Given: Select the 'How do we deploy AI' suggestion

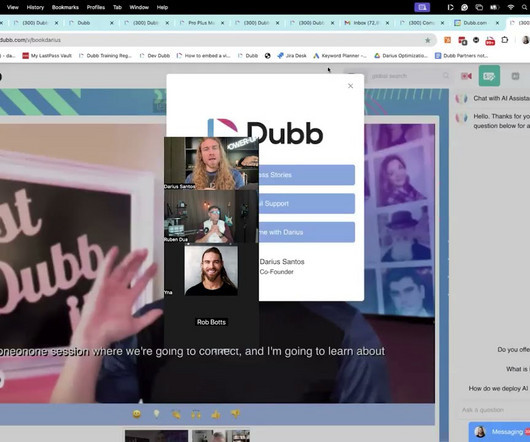Looking at the screenshot, I should pyautogui.click(x=498, y=389).
